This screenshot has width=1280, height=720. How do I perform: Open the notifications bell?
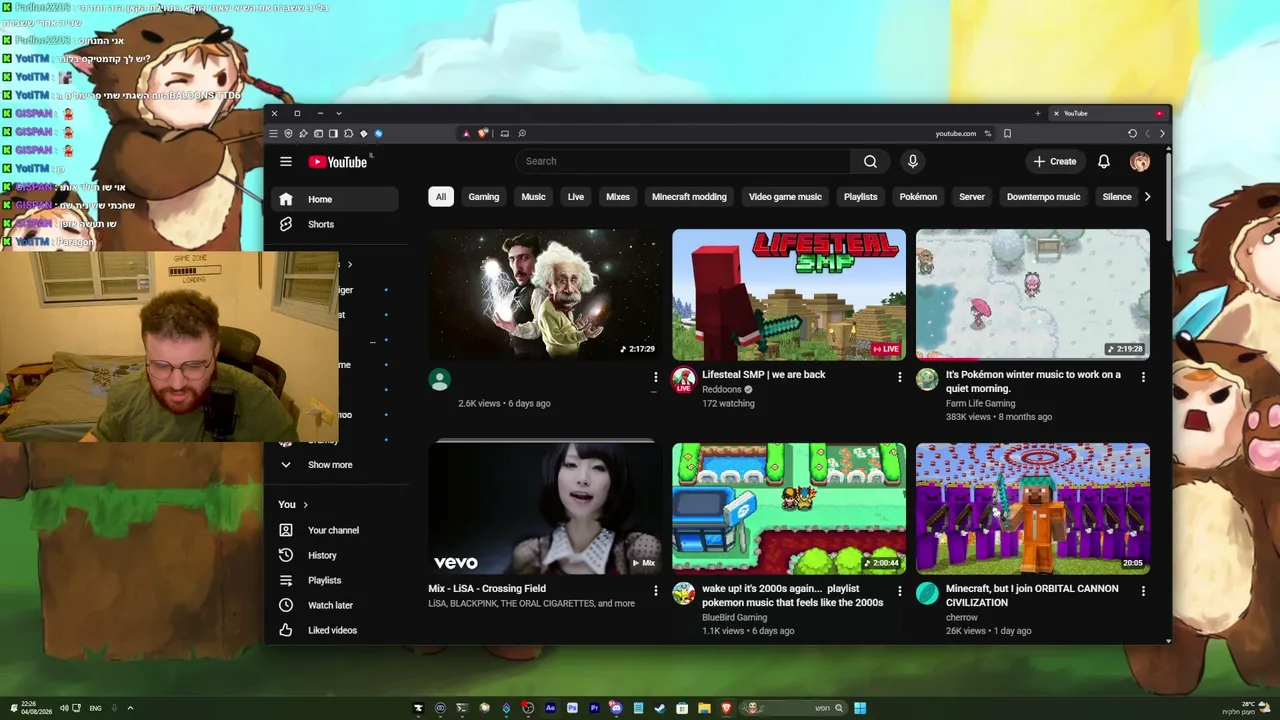click(1104, 161)
